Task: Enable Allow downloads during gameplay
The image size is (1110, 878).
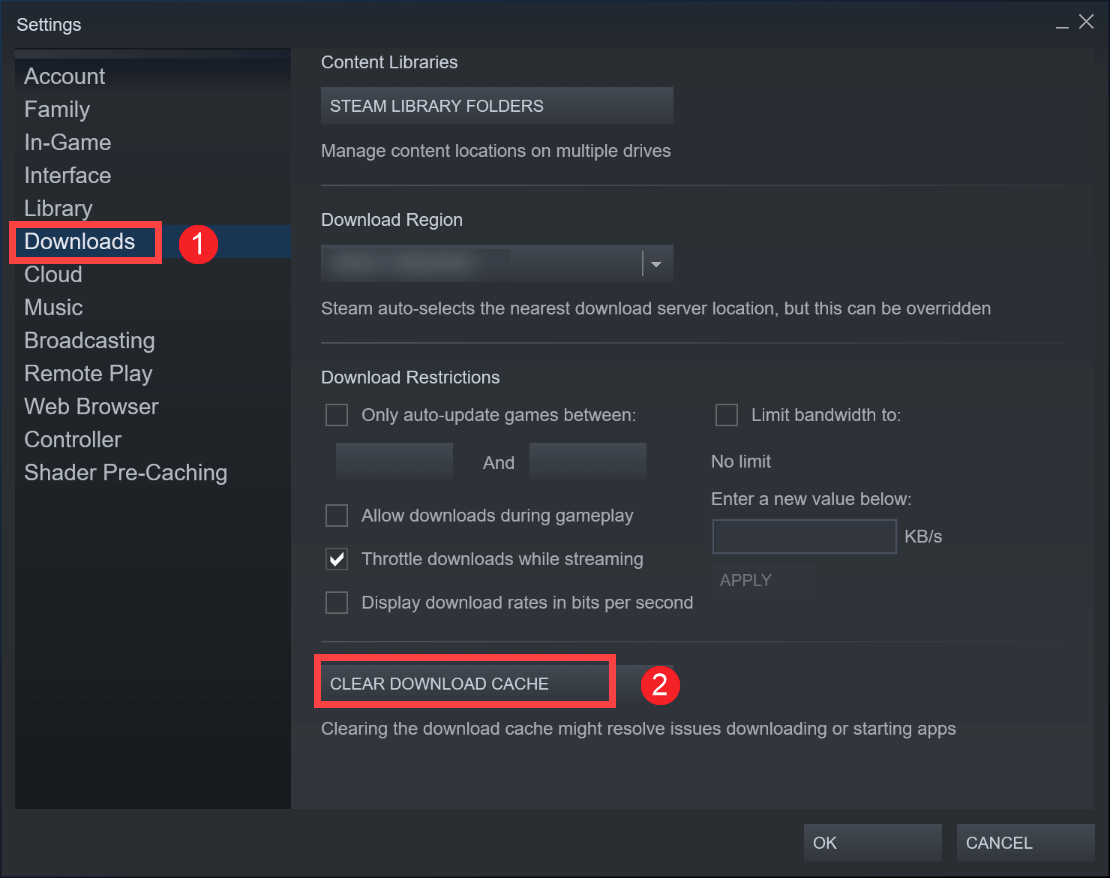Action: (337, 515)
